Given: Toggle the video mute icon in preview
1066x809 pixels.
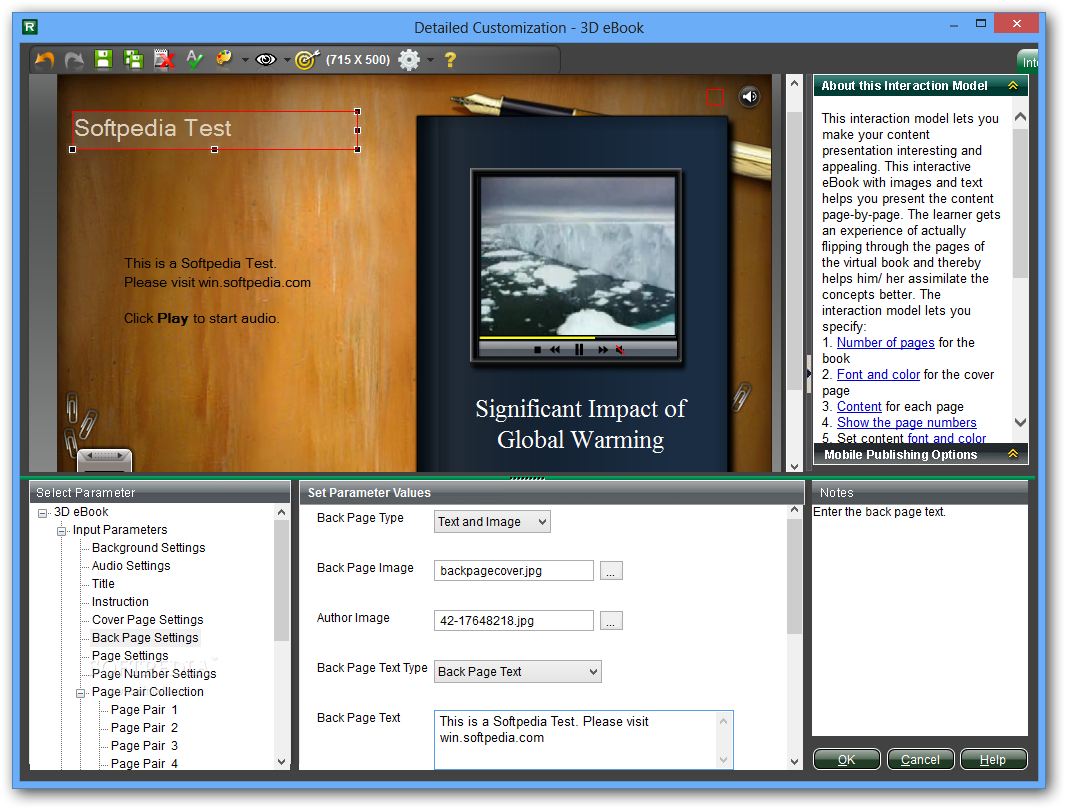Looking at the screenshot, I should tap(620, 349).
